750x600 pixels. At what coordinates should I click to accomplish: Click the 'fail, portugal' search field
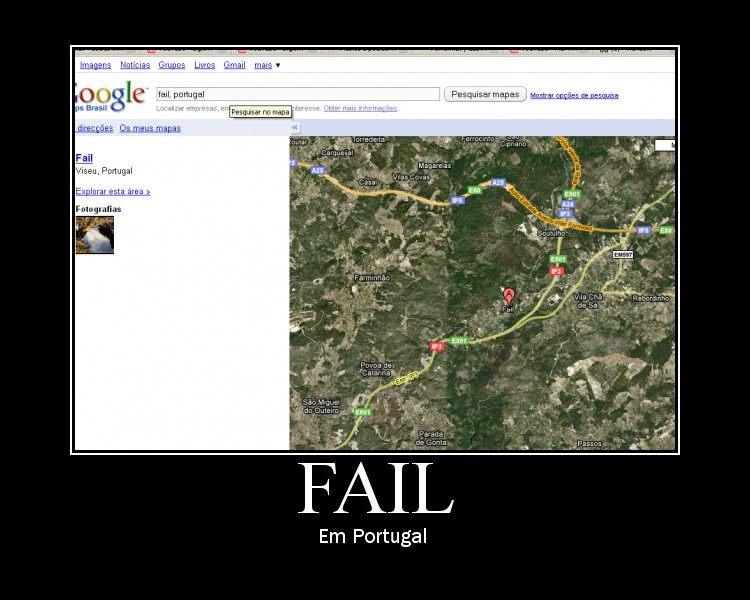(x=298, y=94)
